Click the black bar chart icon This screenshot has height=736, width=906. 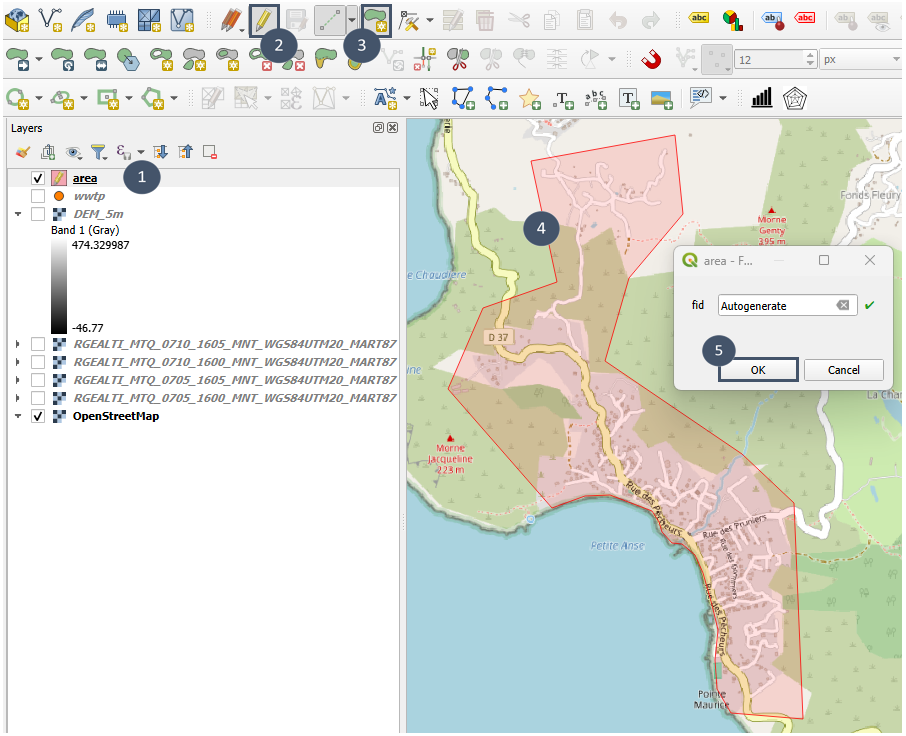(x=762, y=98)
